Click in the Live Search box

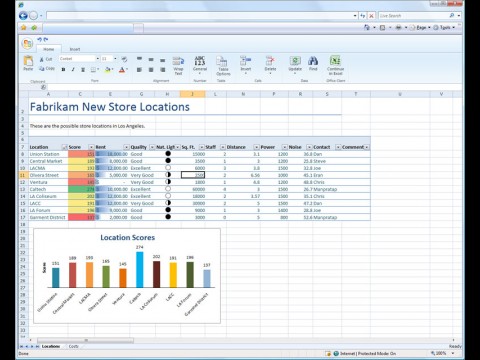point(413,16)
